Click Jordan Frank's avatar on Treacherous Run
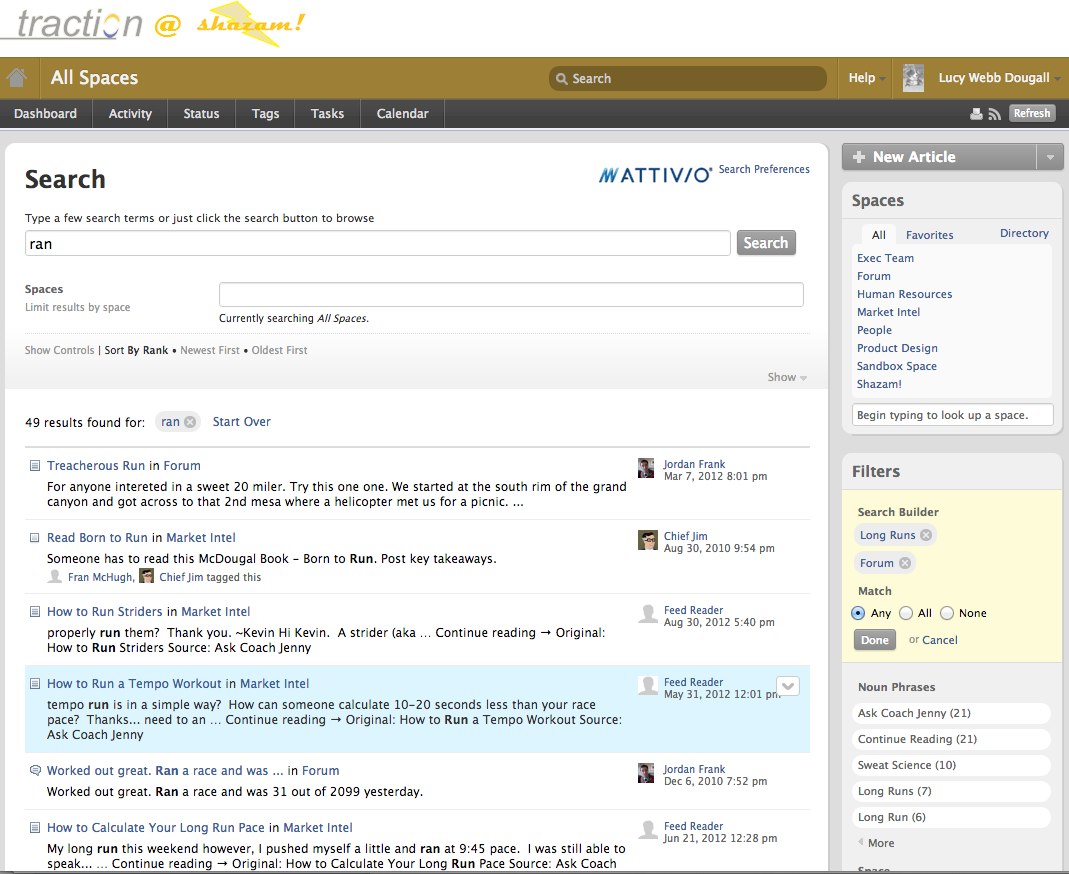Image resolution: width=1069 pixels, height=874 pixels. (x=647, y=468)
